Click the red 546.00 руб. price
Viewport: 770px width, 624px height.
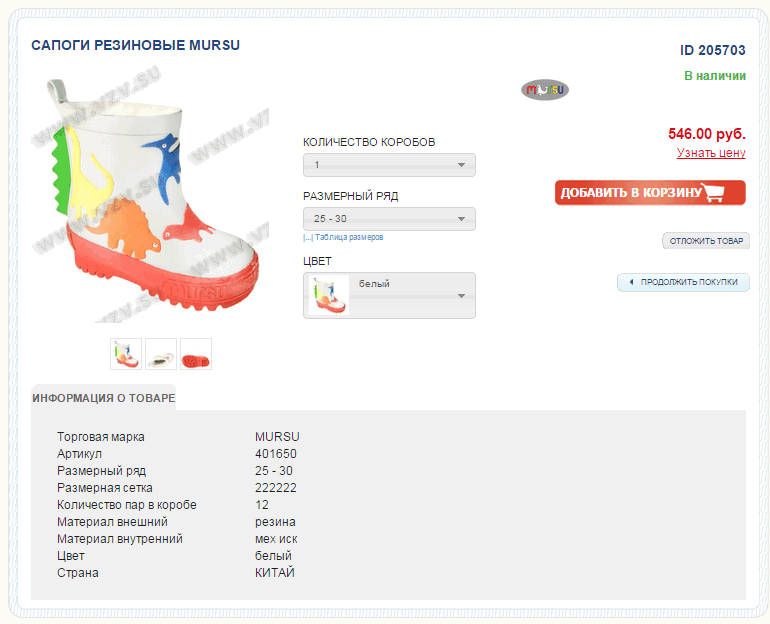[707, 133]
